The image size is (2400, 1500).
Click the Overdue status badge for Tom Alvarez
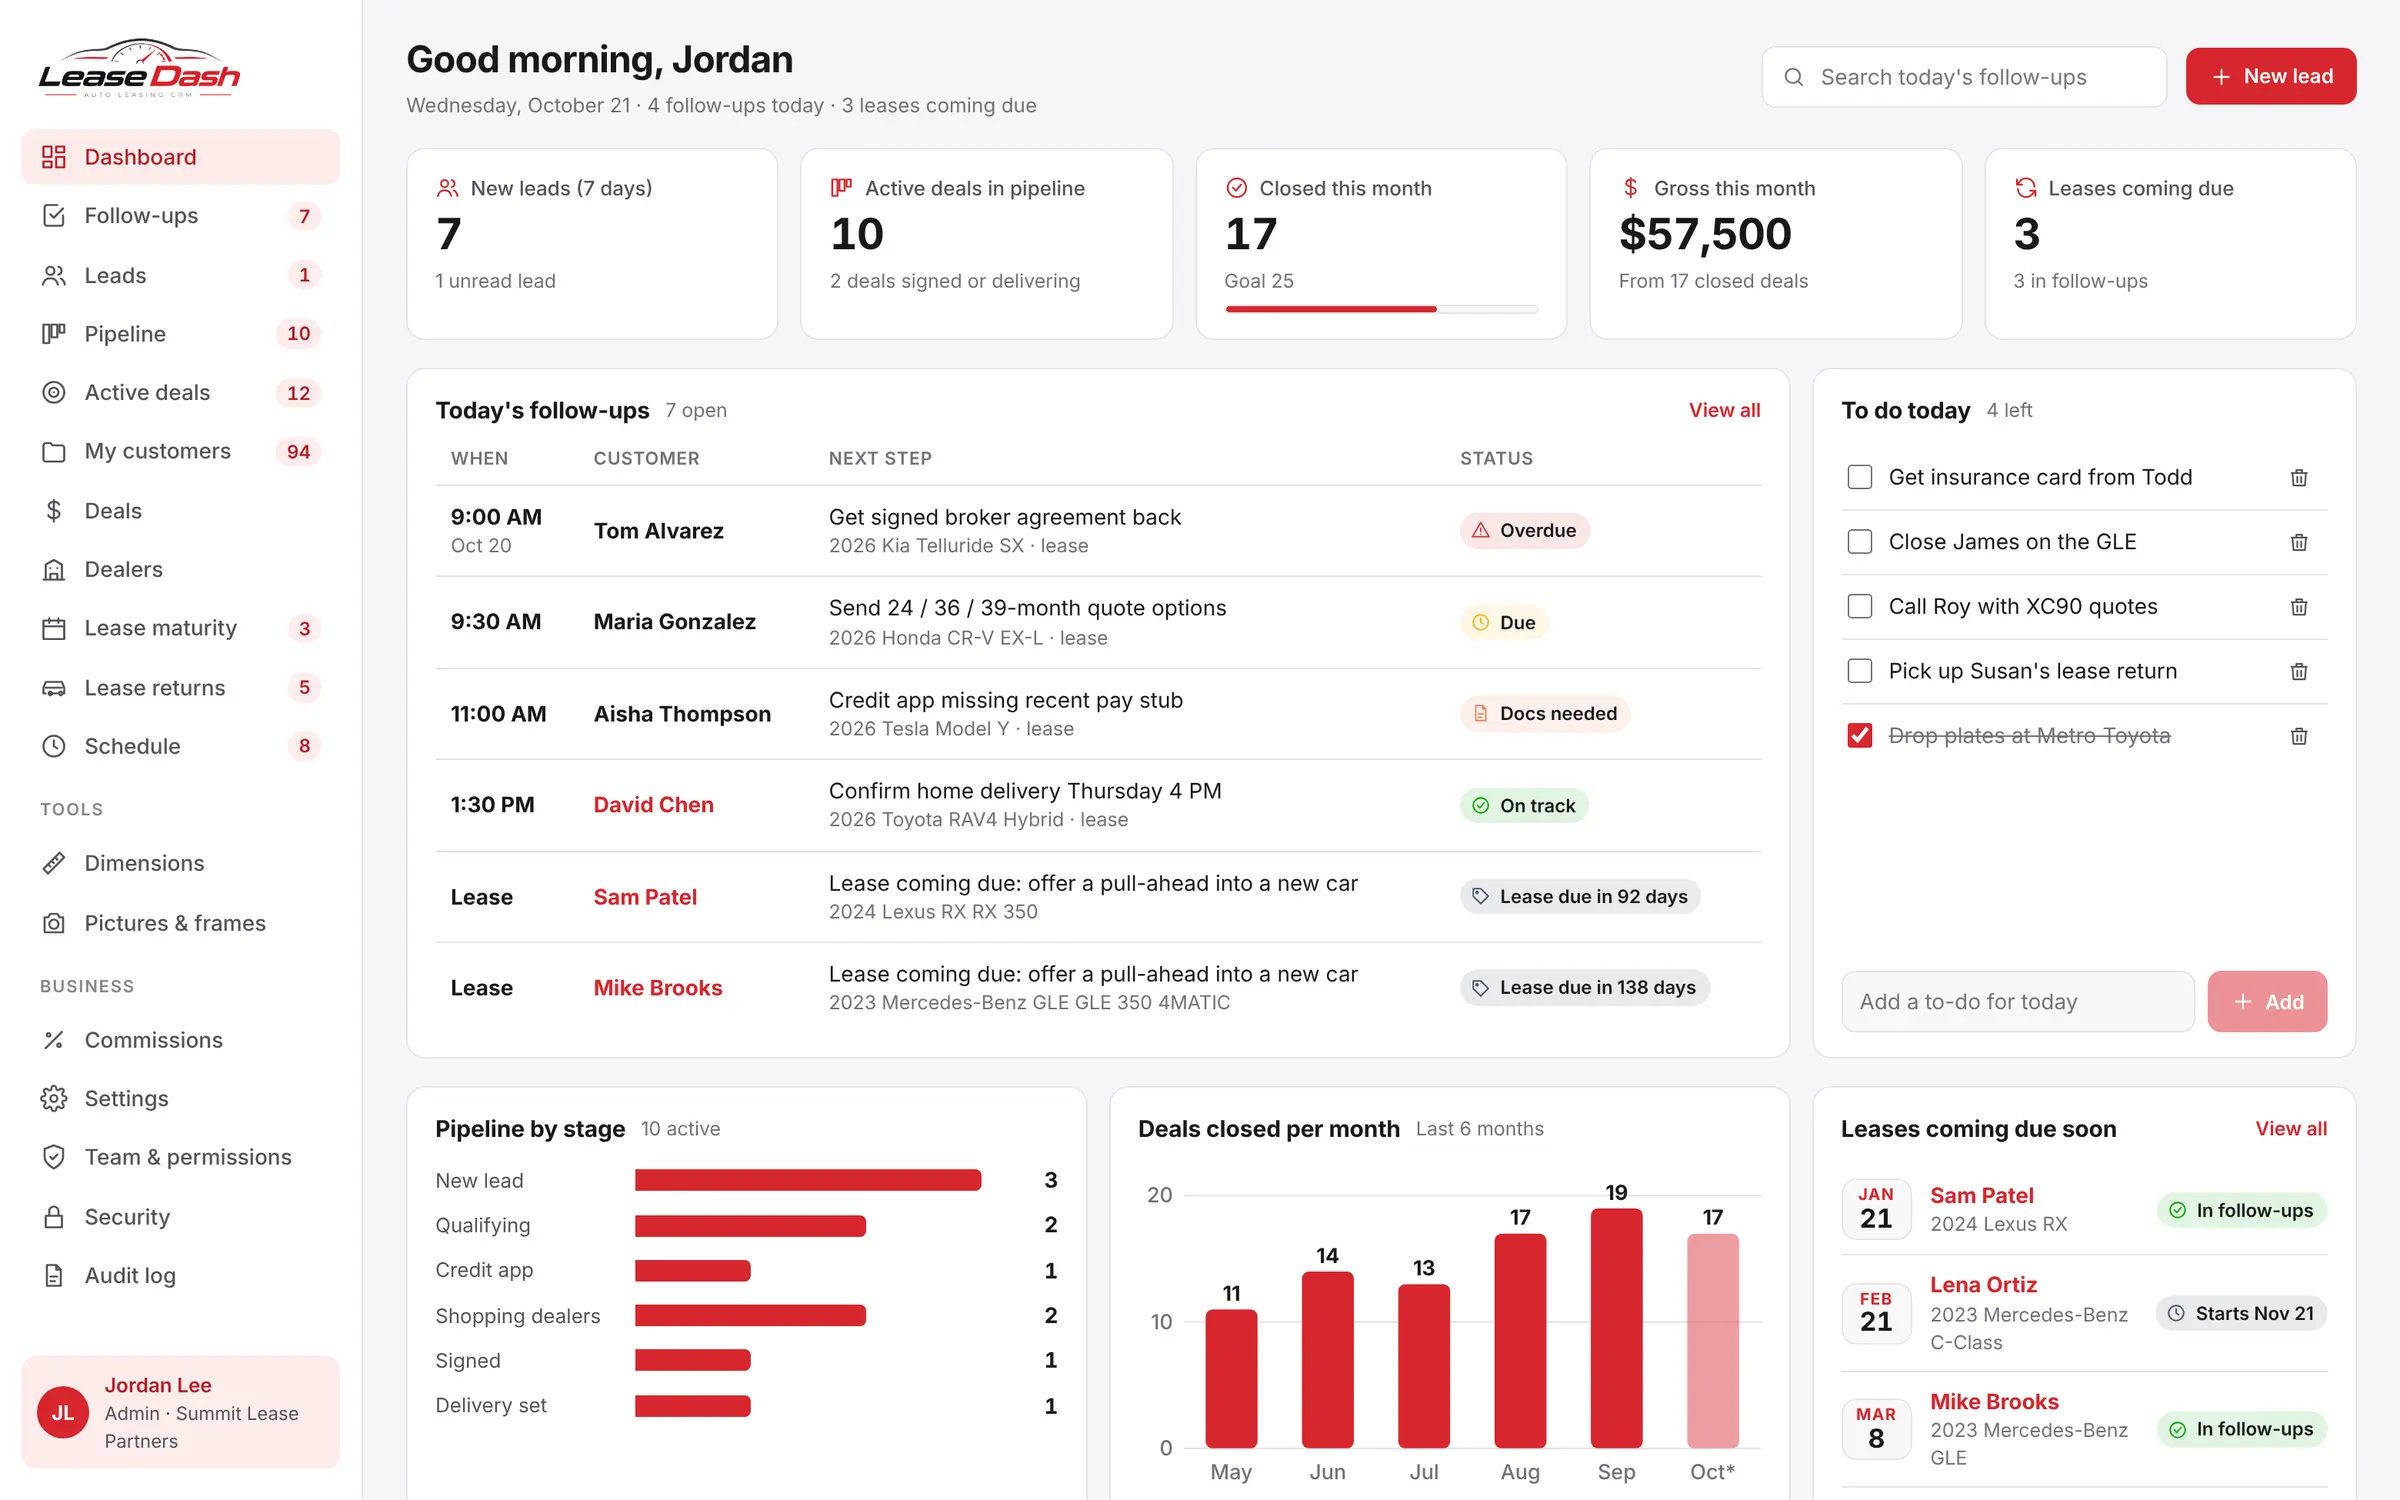1524,530
